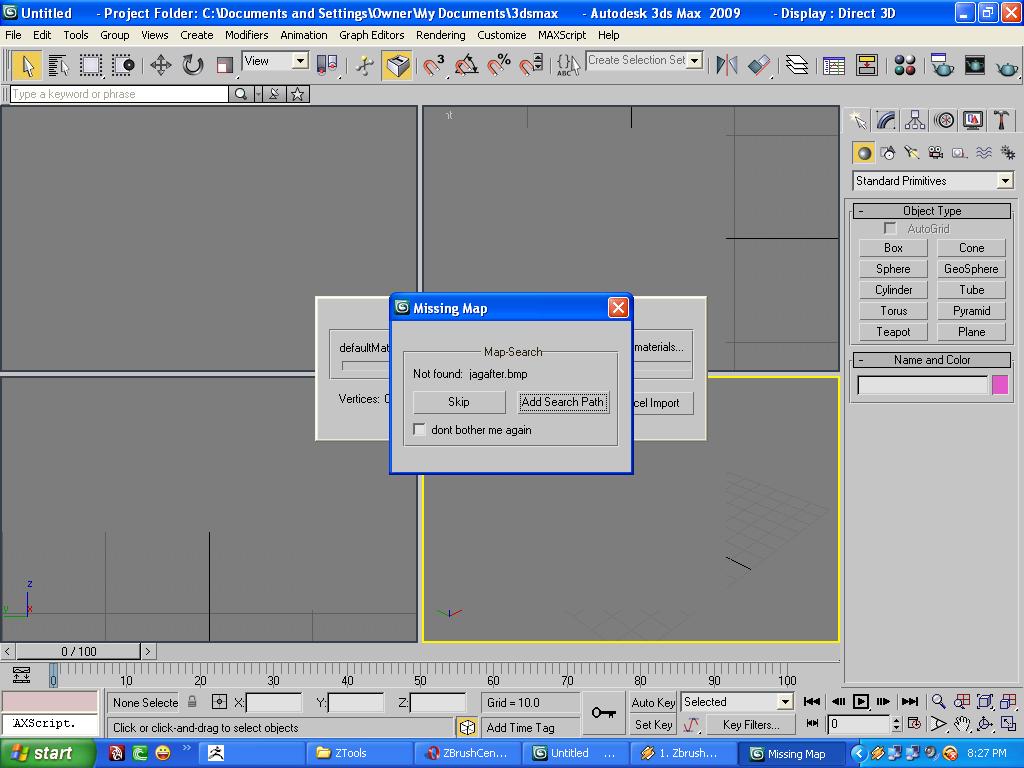This screenshot has height=768, width=1024.
Task: Choose the Rectangular Selection Region tool
Action: pos(91,65)
